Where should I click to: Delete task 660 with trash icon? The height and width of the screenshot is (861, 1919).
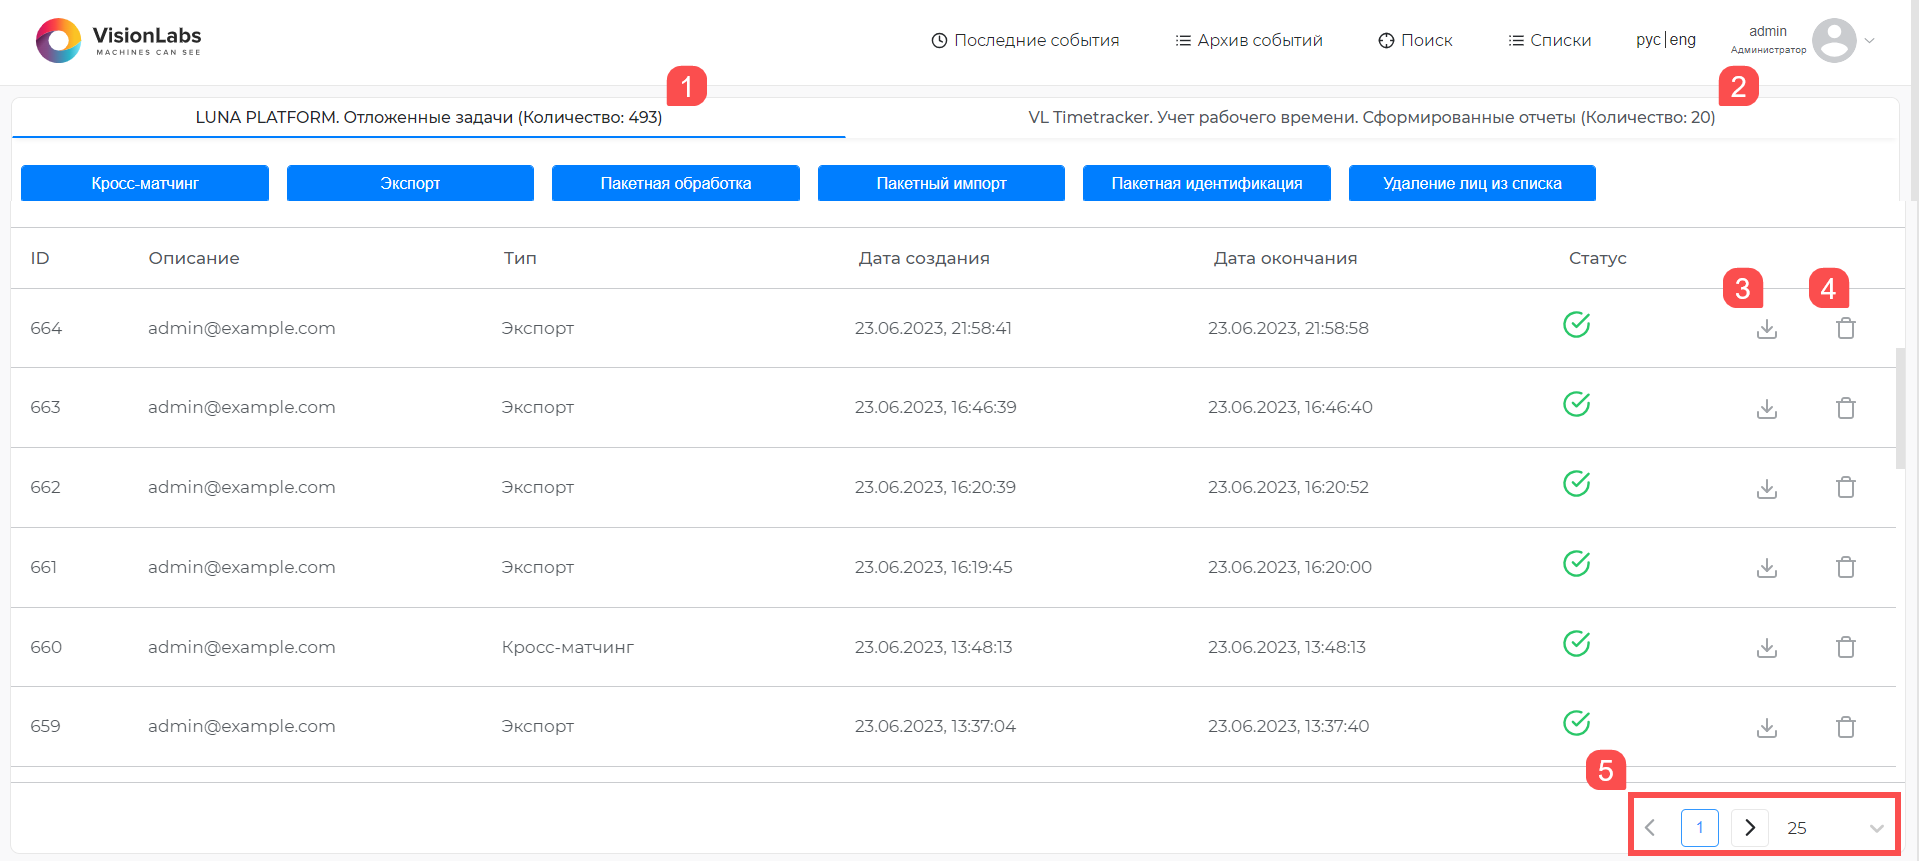(x=1846, y=647)
